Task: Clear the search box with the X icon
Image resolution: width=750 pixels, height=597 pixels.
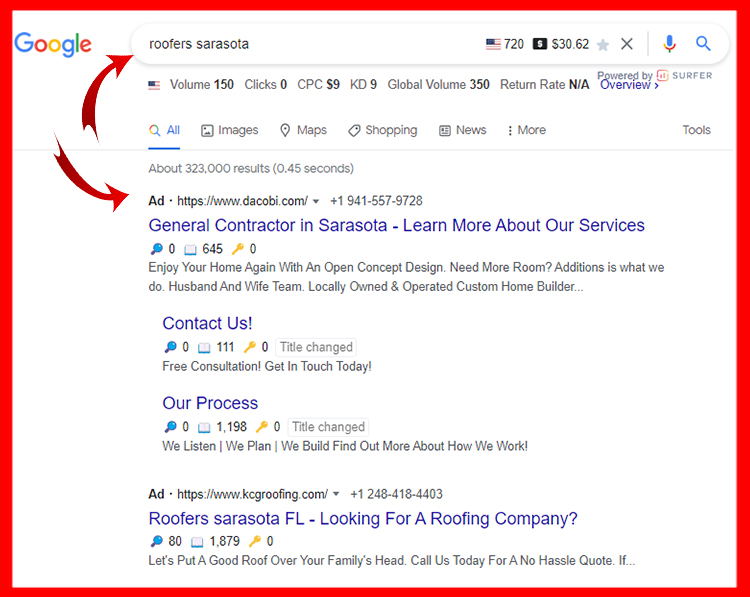Action: click(627, 44)
